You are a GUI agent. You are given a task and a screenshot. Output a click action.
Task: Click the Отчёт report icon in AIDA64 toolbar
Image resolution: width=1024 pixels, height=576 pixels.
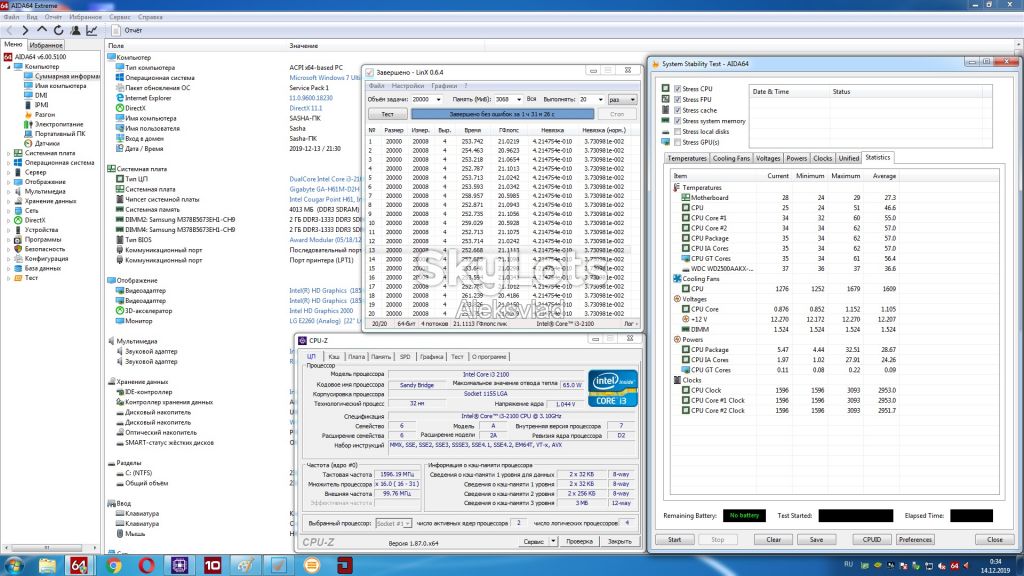pos(116,30)
